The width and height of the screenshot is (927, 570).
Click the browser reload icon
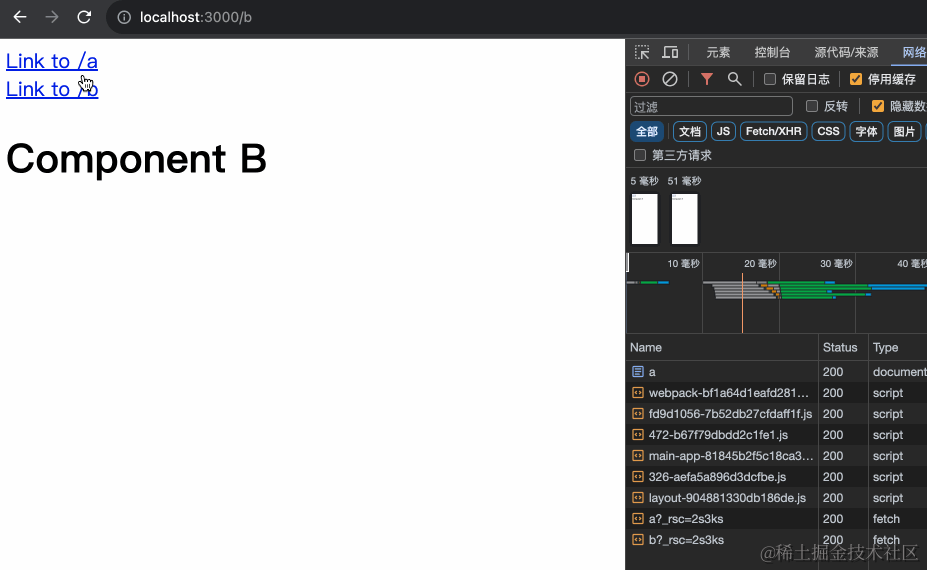click(x=84, y=17)
